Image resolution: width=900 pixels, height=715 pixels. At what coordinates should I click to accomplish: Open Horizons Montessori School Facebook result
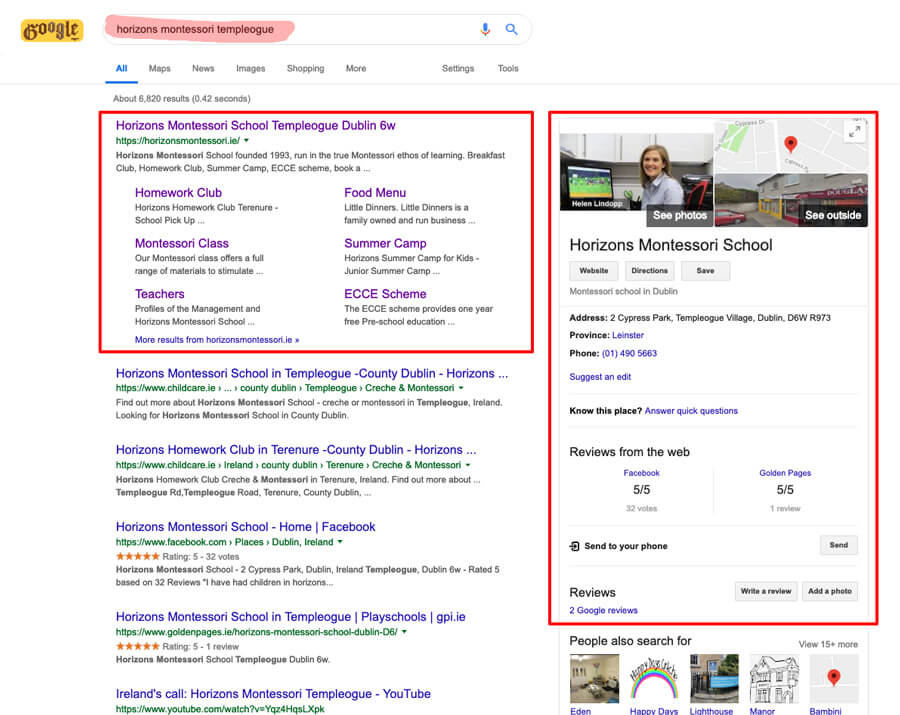(x=245, y=527)
